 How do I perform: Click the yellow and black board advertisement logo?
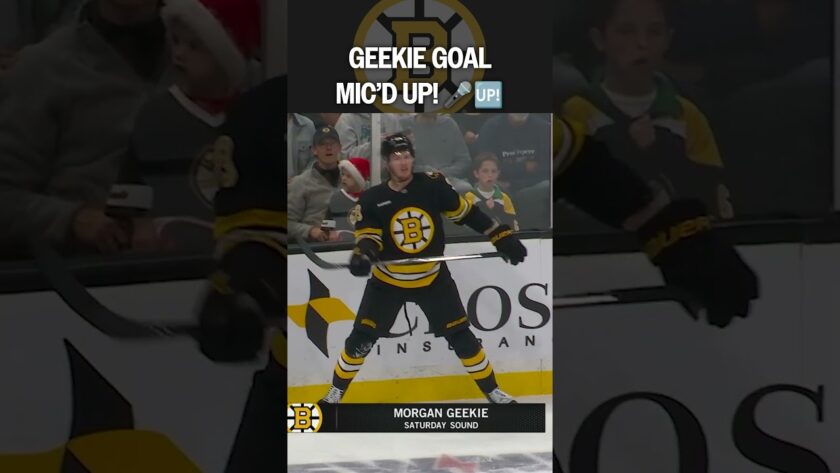coord(320,313)
